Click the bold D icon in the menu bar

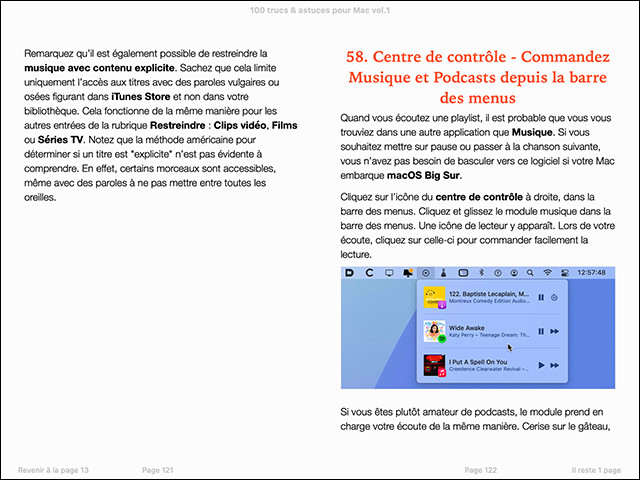click(348, 272)
